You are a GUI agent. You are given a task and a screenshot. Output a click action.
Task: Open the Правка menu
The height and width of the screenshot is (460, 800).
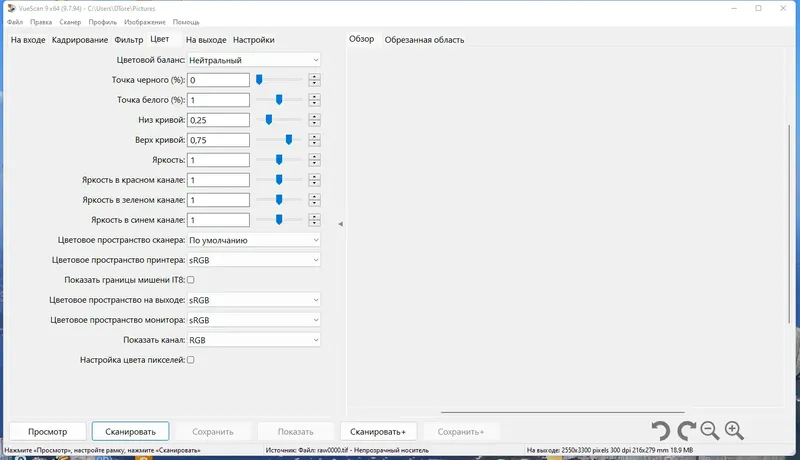point(41,22)
